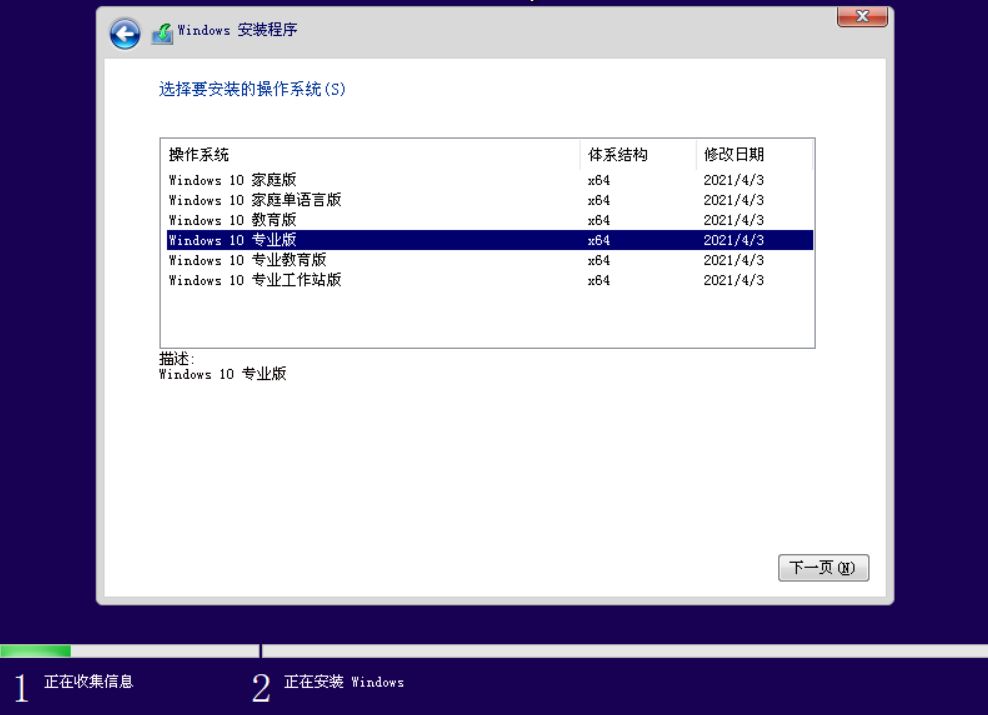This screenshot has width=988, height=715.
Task: Click the 体系结构 column header
Action: point(638,154)
